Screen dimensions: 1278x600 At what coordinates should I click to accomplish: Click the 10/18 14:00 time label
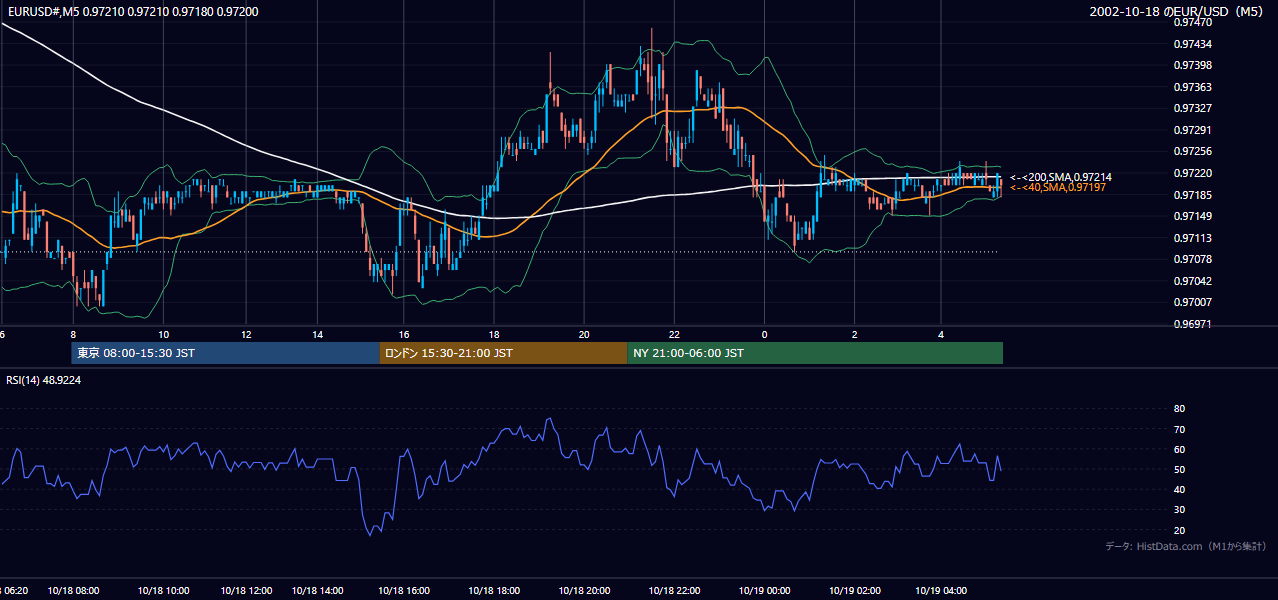318,591
